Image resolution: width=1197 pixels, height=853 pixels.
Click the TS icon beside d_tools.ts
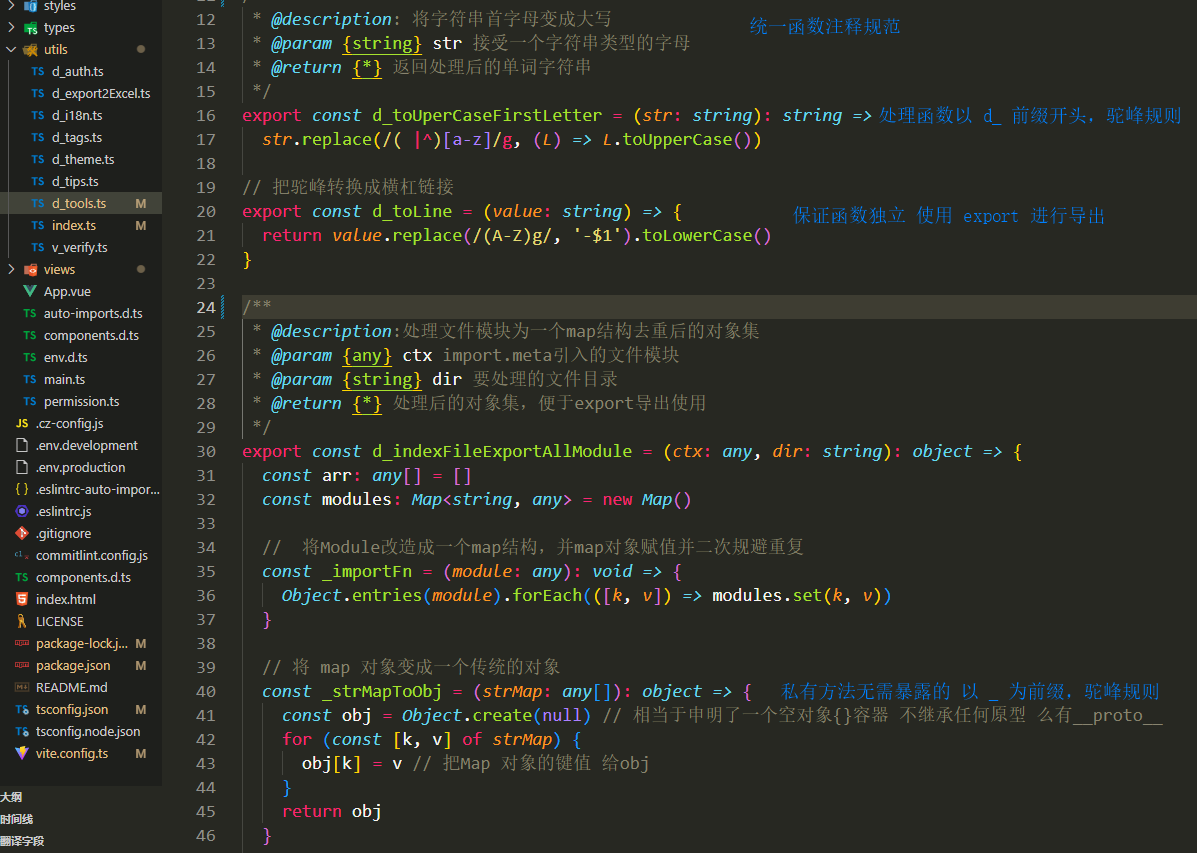(x=38, y=204)
